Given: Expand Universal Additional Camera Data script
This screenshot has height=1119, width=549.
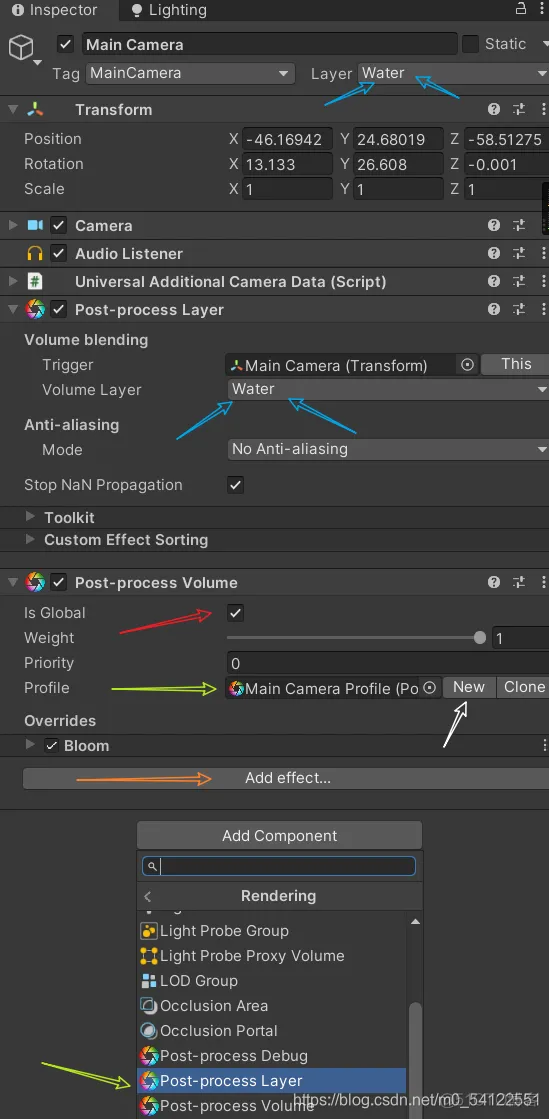Looking at the screenshot, I should coord(13,281).
